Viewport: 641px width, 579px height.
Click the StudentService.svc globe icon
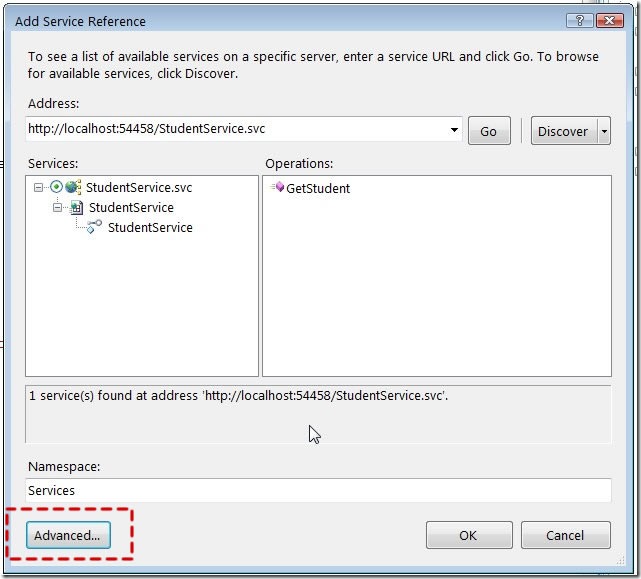point(73,187)
